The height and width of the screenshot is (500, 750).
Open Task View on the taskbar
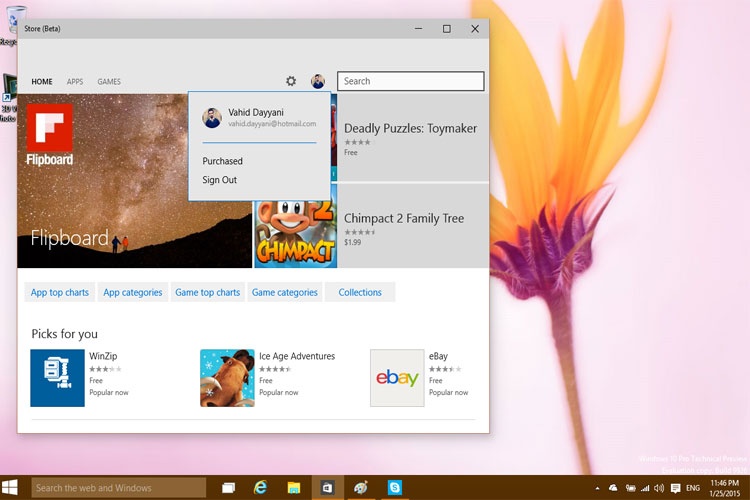229,488
